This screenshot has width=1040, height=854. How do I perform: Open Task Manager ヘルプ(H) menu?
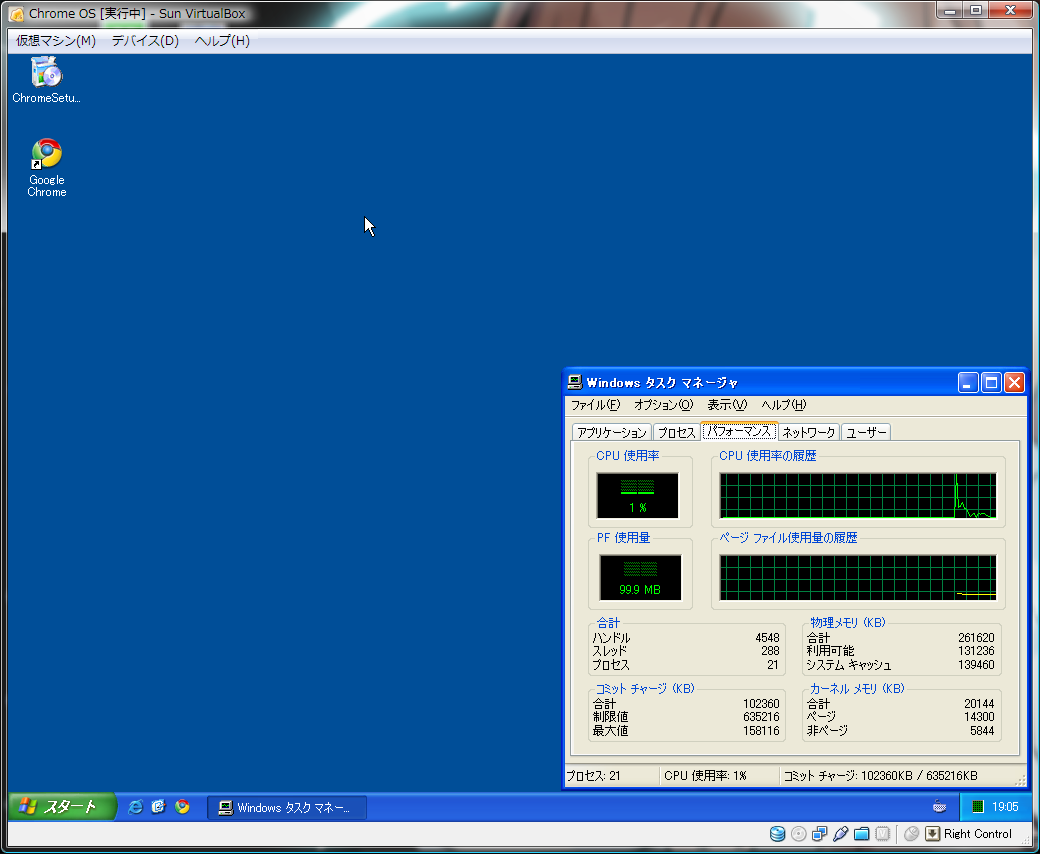(783, 404)
